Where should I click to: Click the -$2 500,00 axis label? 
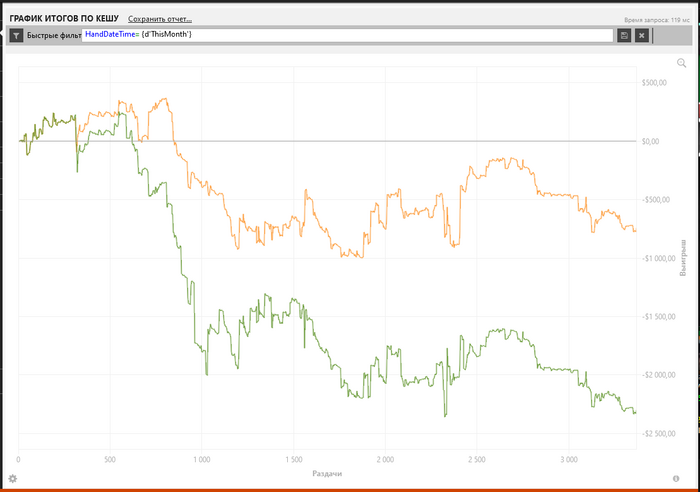pyautogui.click(x=658, y=434)
